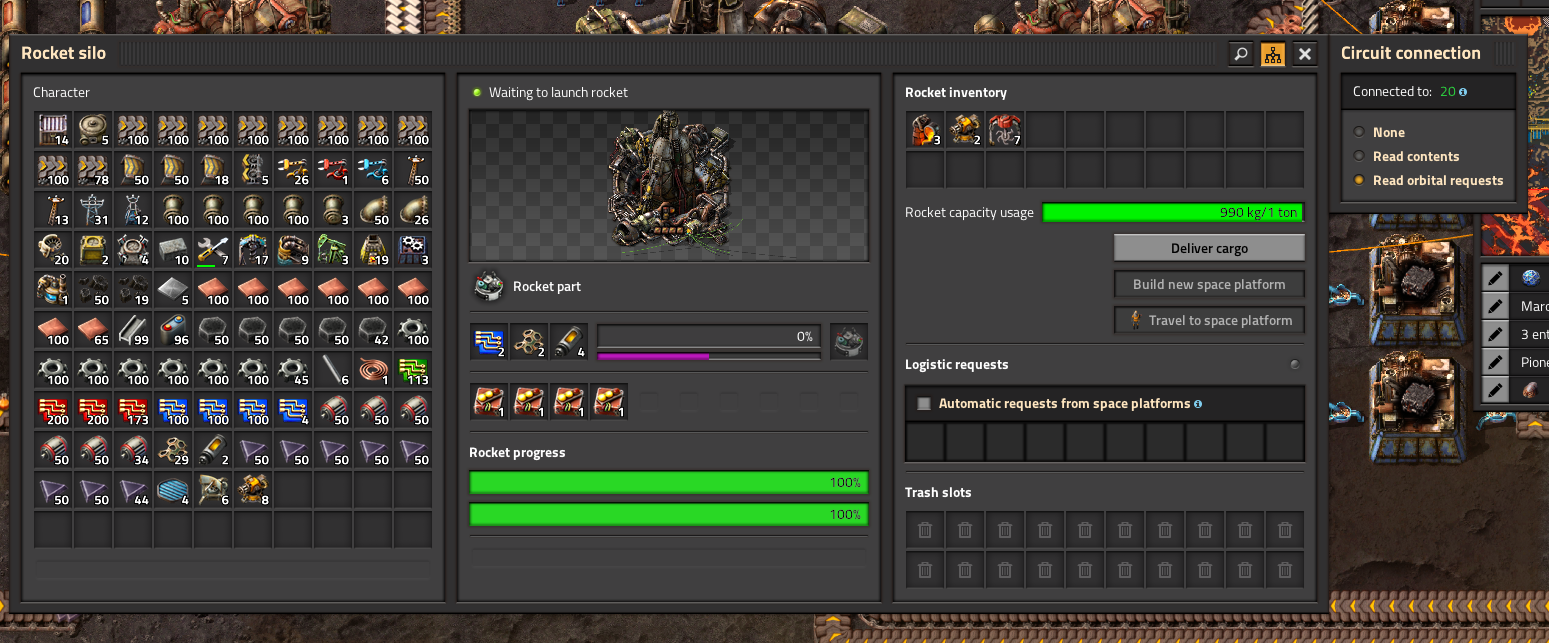Pick up the underground belt stack of 18
Viewport: 1549px width, 643px height.
coord(213,169)
